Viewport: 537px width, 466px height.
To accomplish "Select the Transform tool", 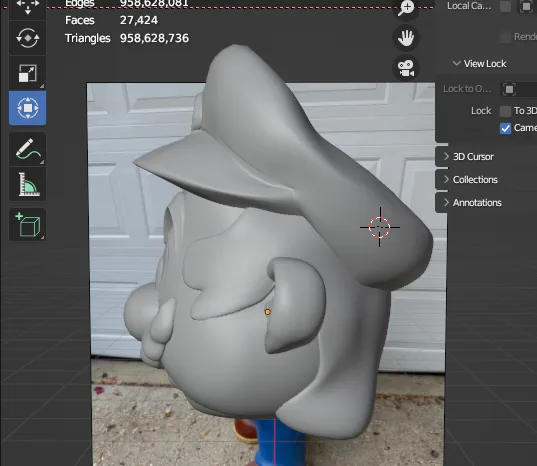I will click(x=27, y=108).
